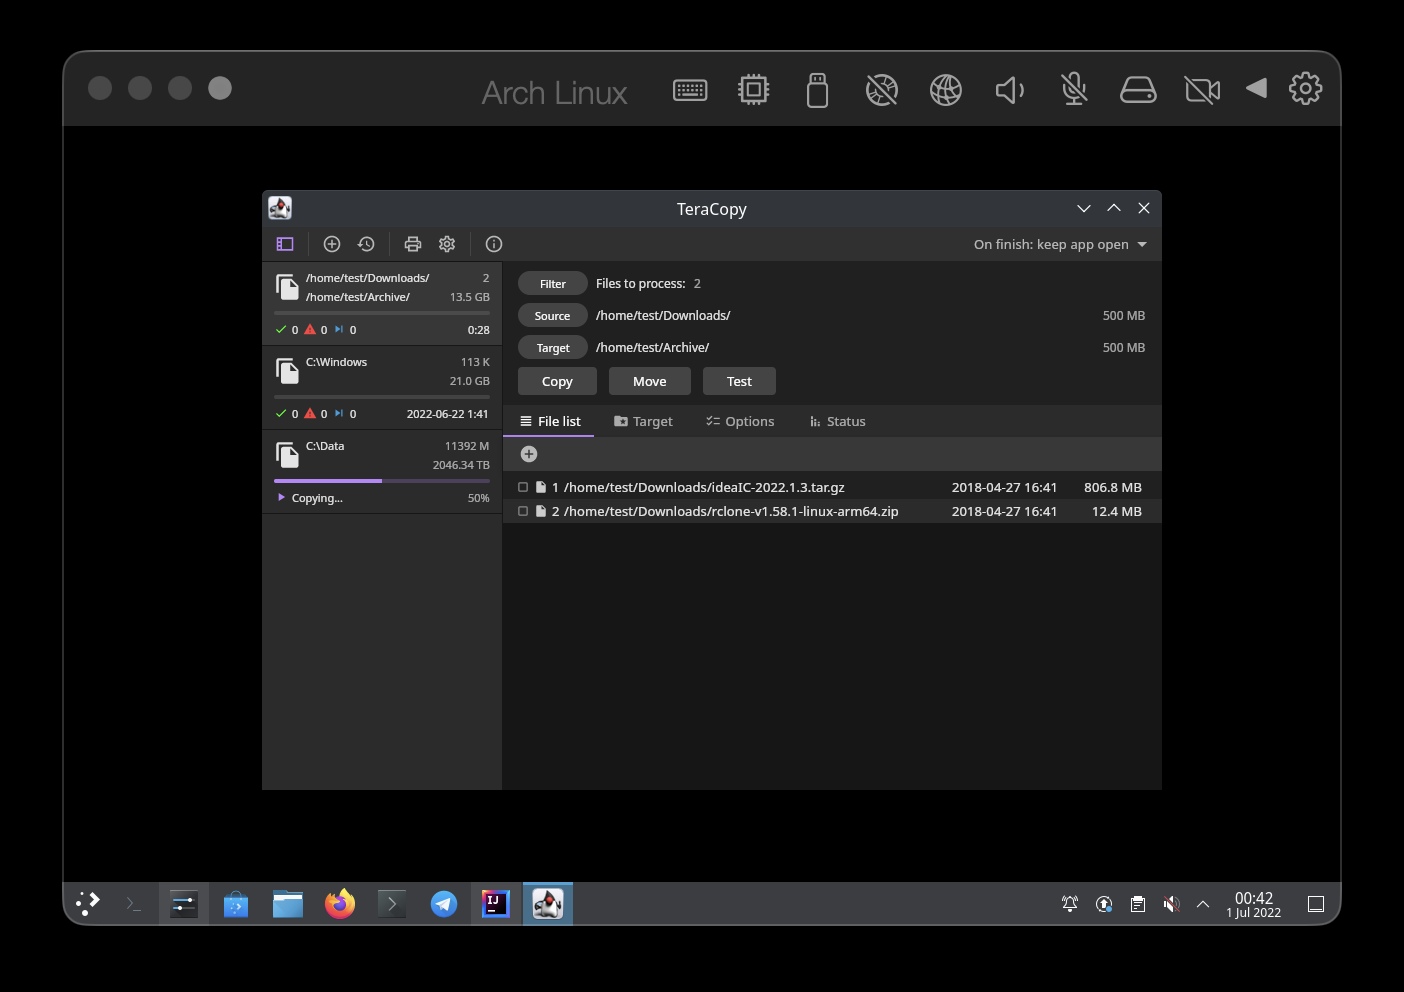The height and width of the screenshot is (992, 1404).
Task: Click the 2022-06-22 1:41 timestamp
Action: pyautogui.click(x=448, y=413)
